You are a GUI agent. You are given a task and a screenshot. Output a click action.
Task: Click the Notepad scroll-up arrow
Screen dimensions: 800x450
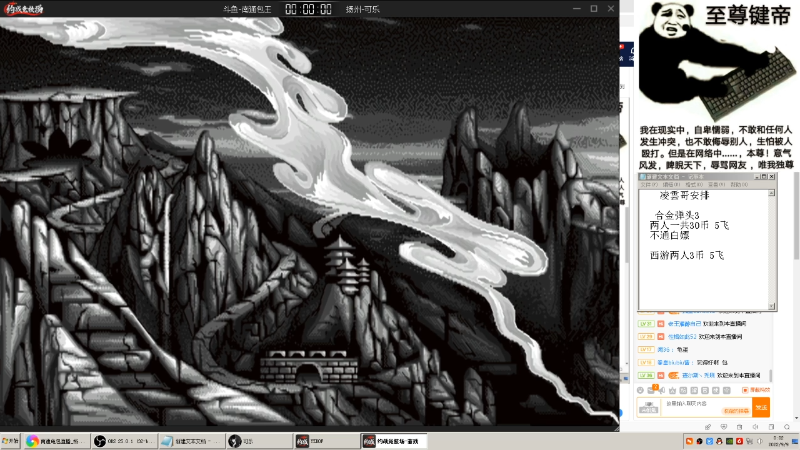pos(771,193)
